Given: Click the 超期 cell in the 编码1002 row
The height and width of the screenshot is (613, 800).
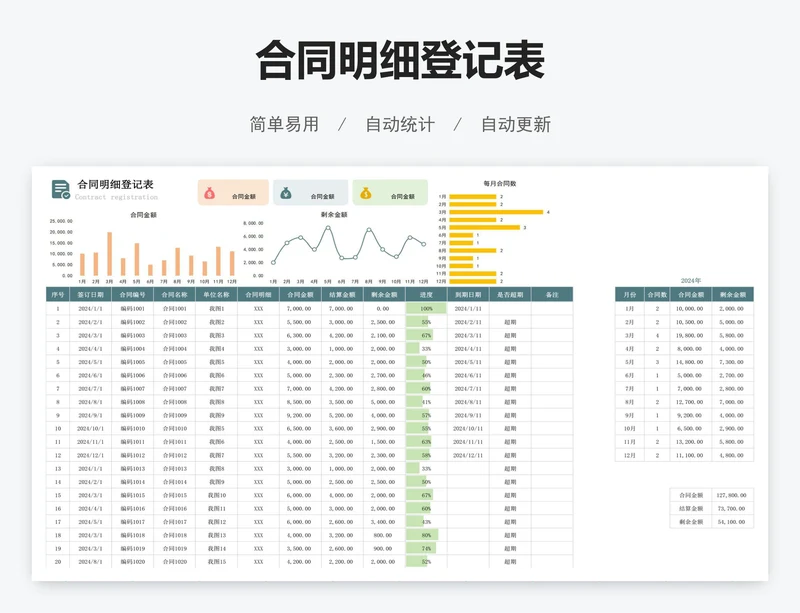Looking at the screenshot, I should [x=510, y=322].
